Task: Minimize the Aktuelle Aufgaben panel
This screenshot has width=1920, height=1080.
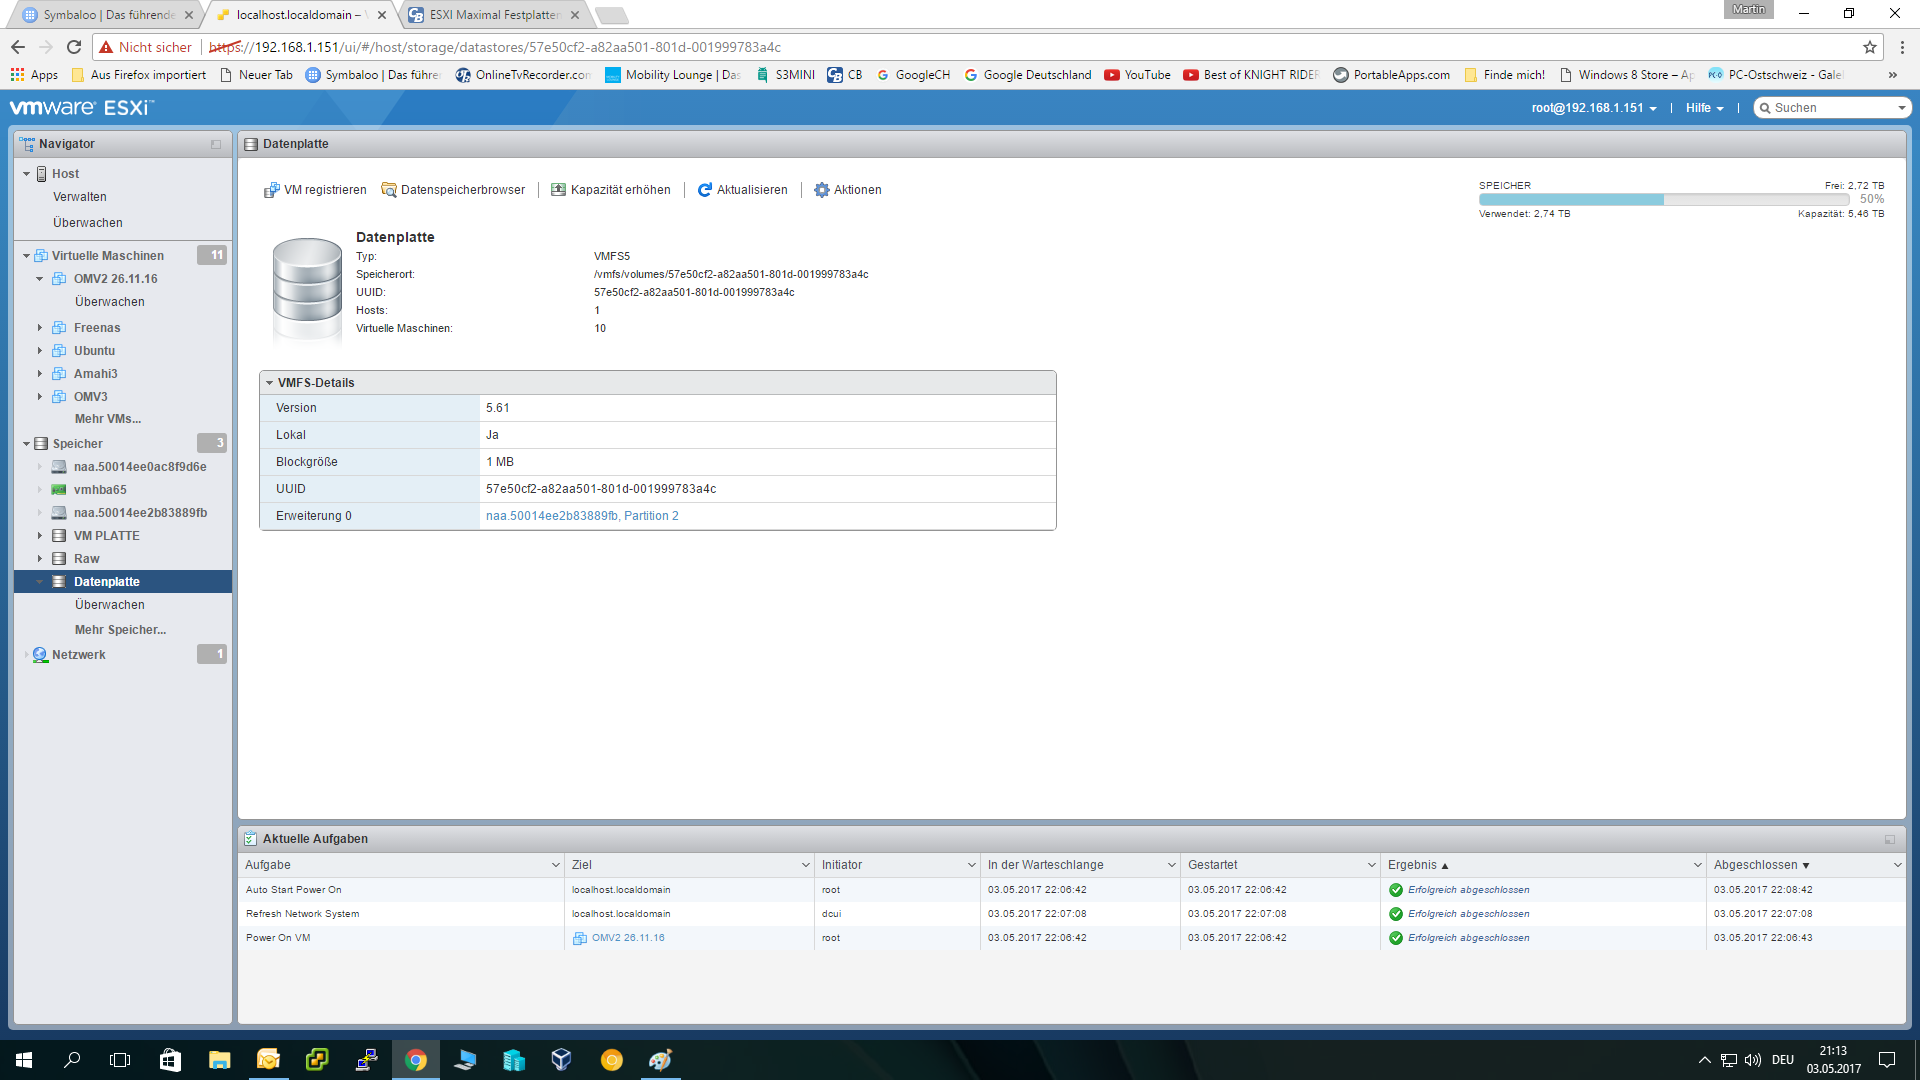Action: point(1889,839)
